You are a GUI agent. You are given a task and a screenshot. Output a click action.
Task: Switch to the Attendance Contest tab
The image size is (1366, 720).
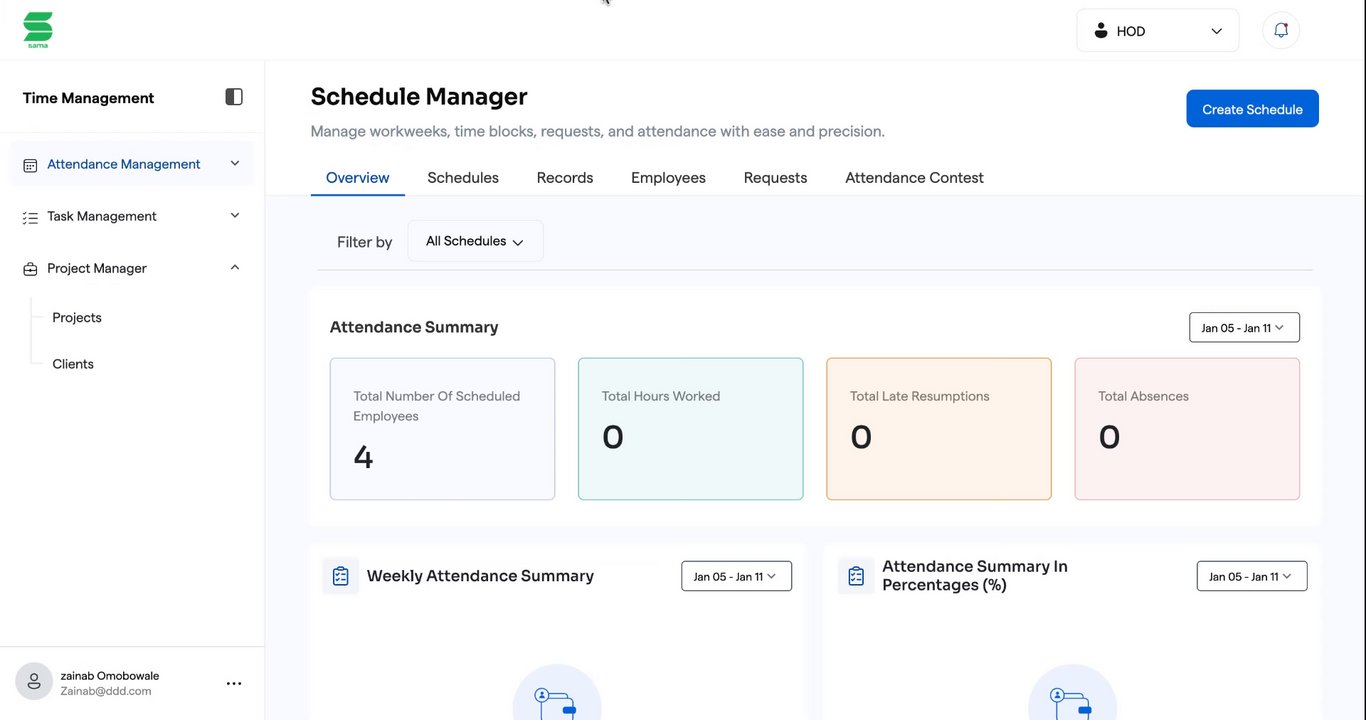pos(914,178)
